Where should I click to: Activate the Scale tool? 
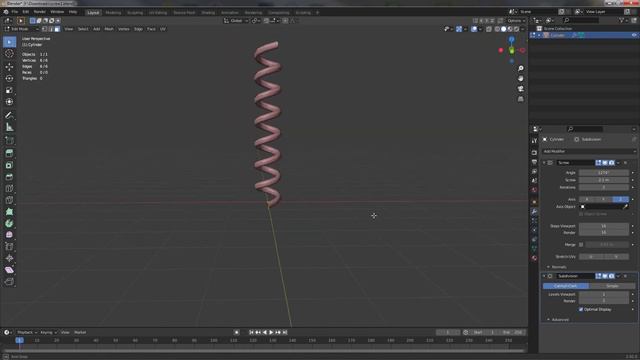[9, 90]
